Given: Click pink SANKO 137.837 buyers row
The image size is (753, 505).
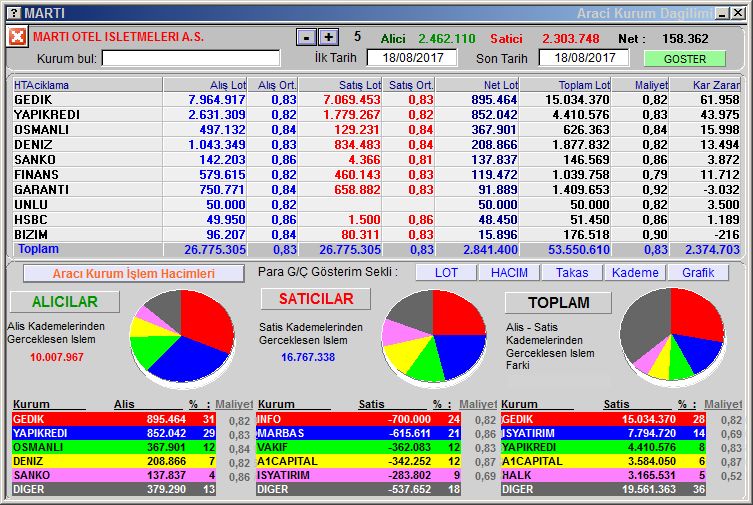Looking at the screenshot, I should pos(114,475).
